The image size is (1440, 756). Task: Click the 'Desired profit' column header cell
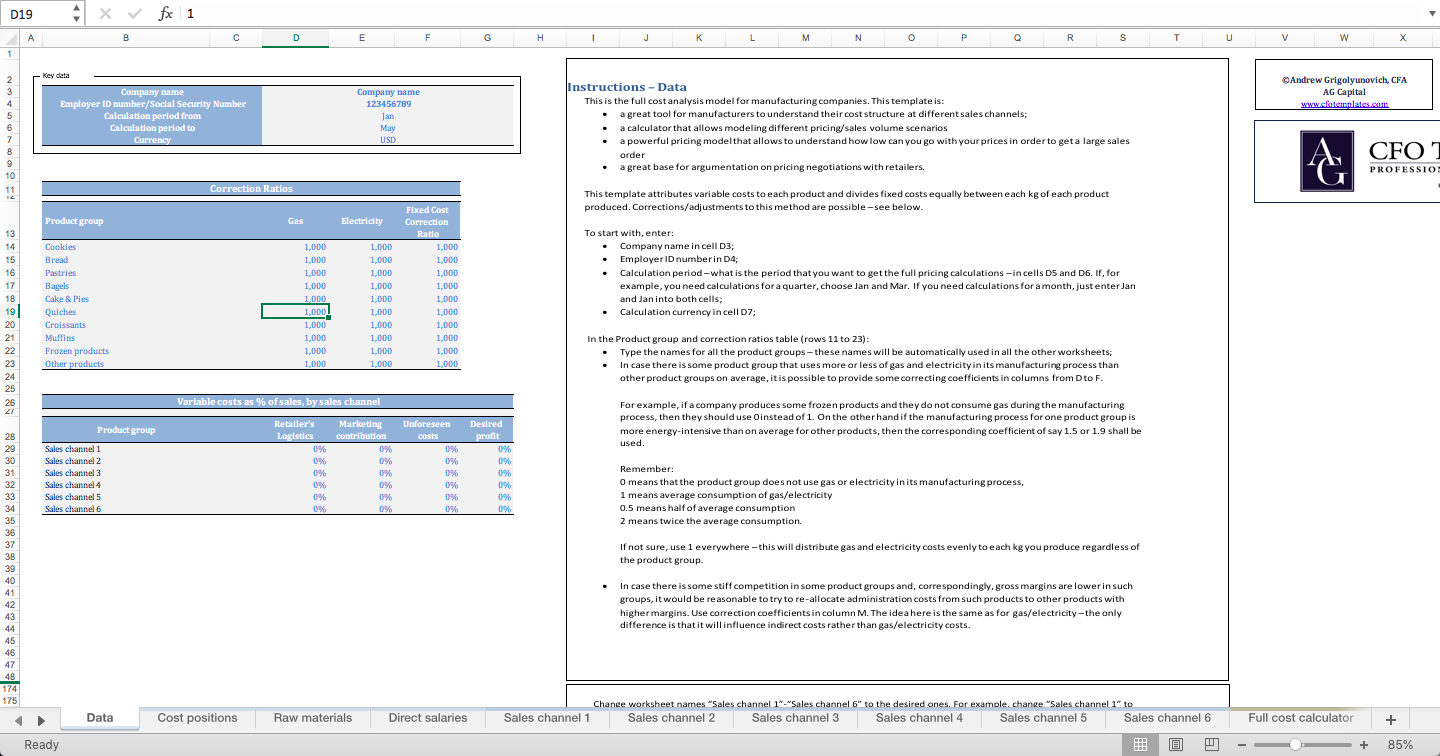click(x=487, y=430)
